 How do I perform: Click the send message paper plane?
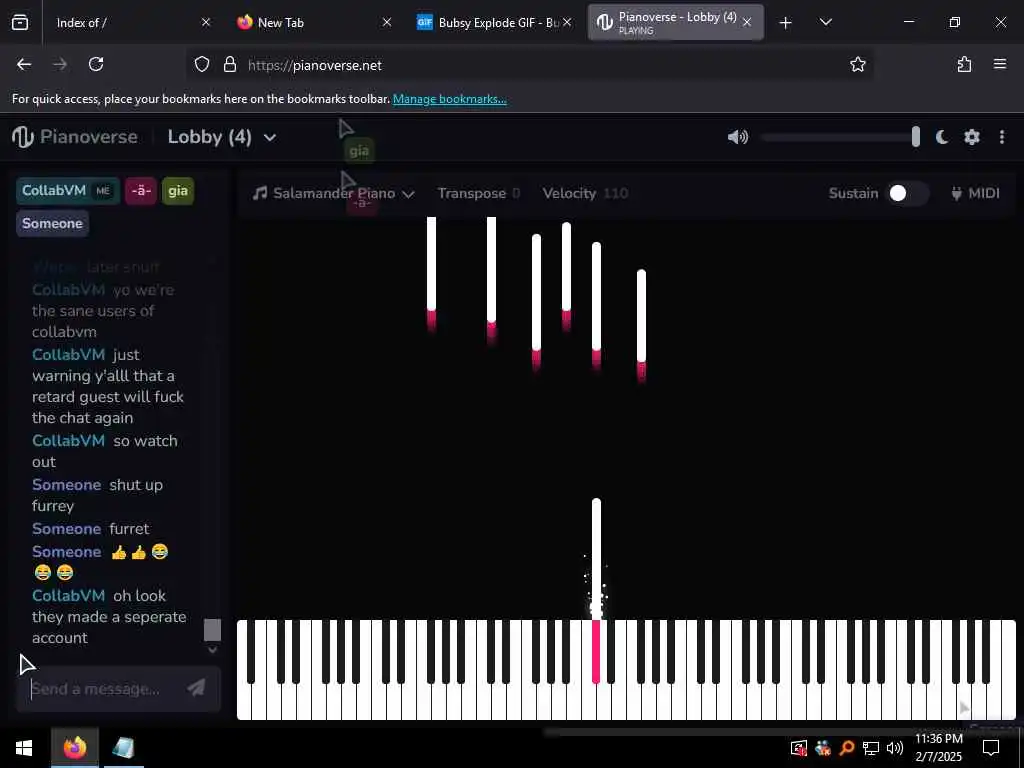[196, 688]
